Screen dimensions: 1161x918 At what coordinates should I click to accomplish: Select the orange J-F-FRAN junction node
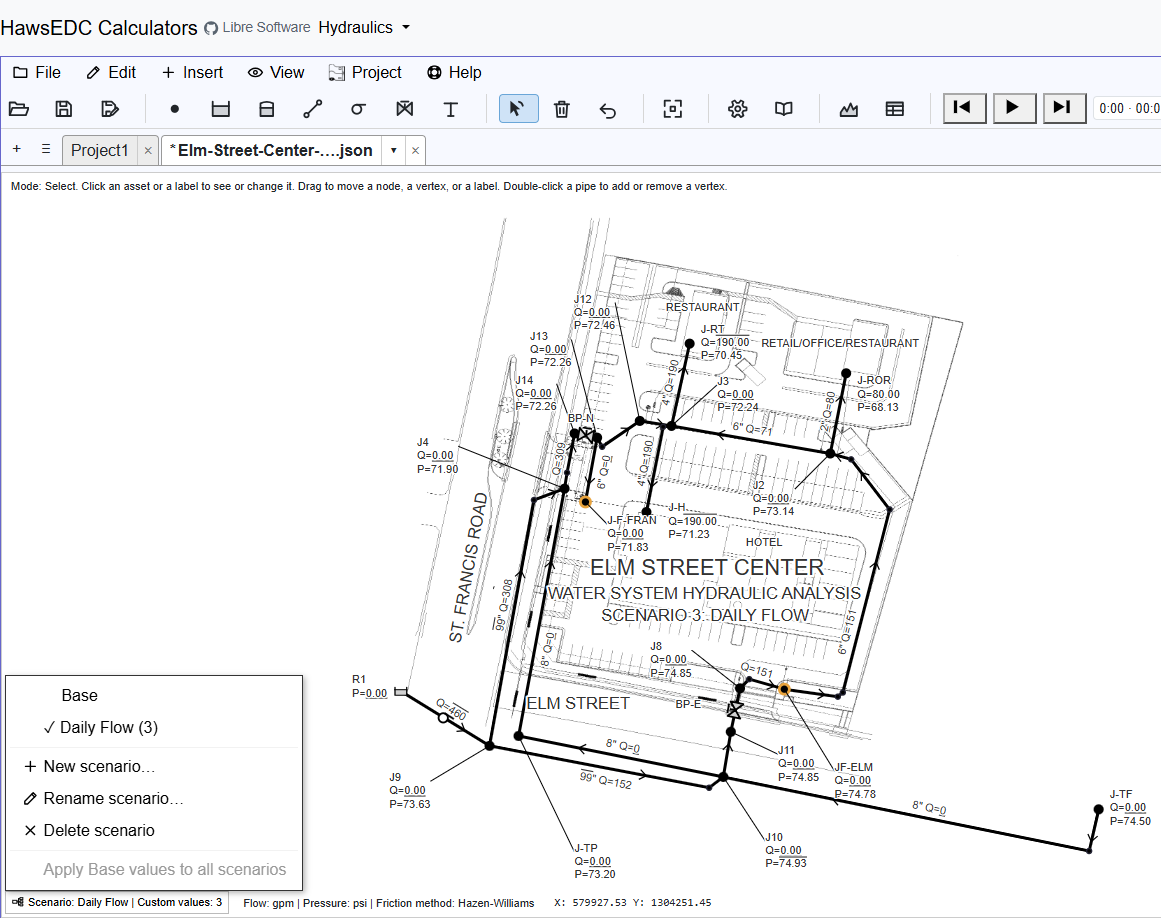click(x=585, y=502)
